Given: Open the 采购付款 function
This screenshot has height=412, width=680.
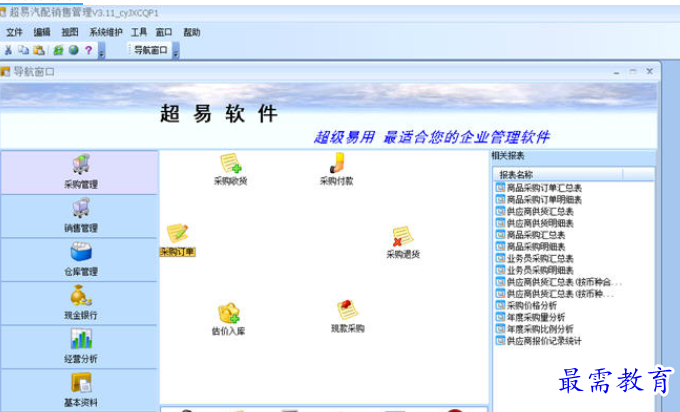Looking at the screenshot, I should pos(337,170).
